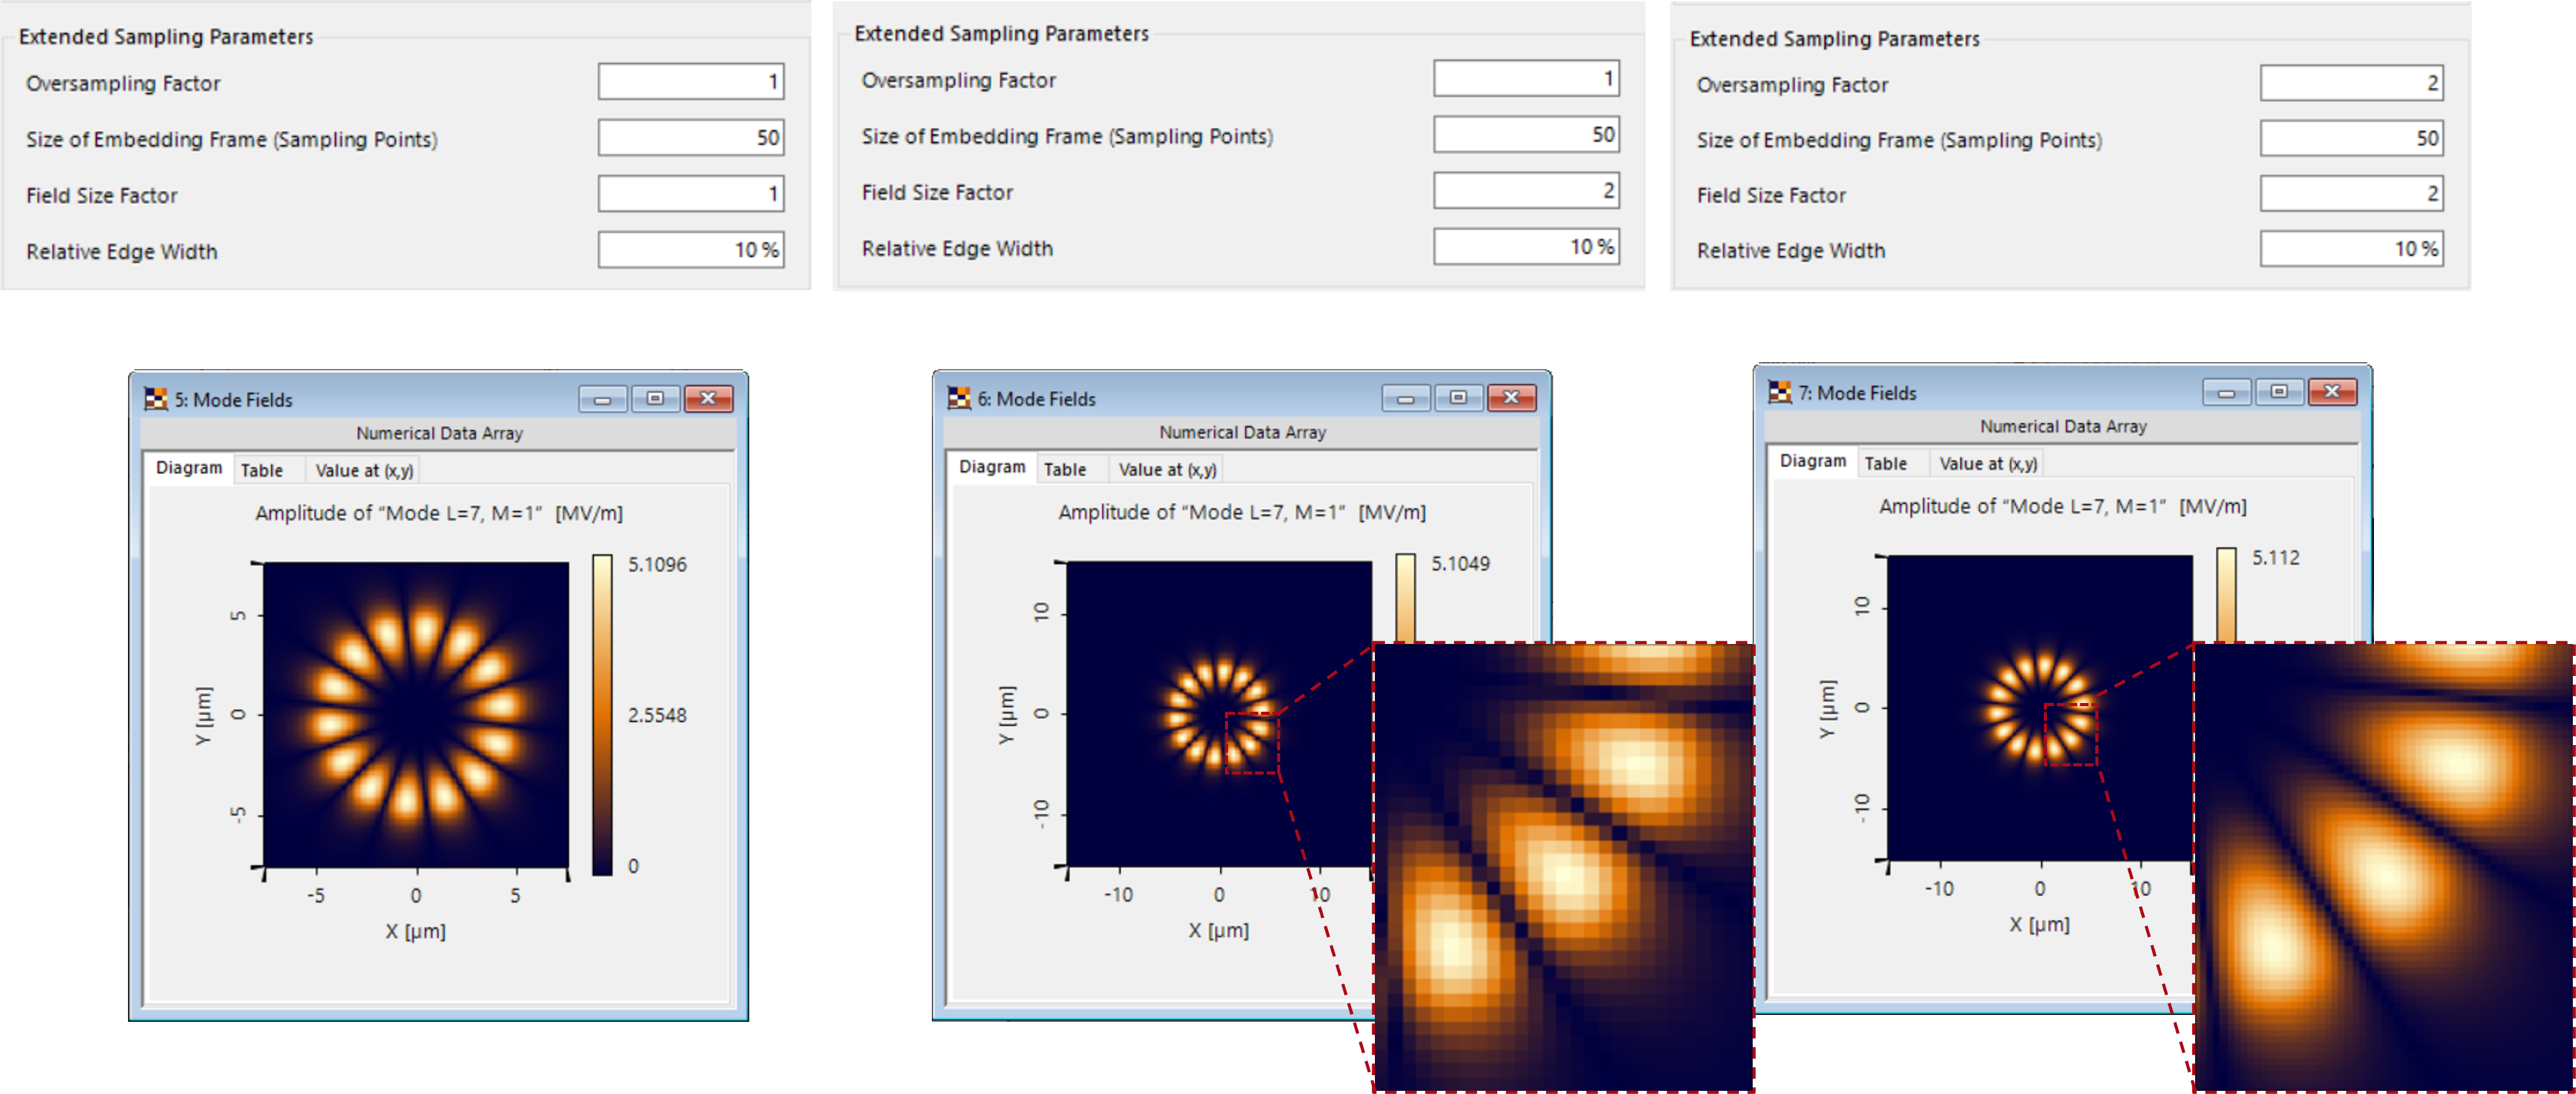Open Table tab in window 7: Mode Fields
This screenshot has height=1094, width=2576.
click(1886, 463)
